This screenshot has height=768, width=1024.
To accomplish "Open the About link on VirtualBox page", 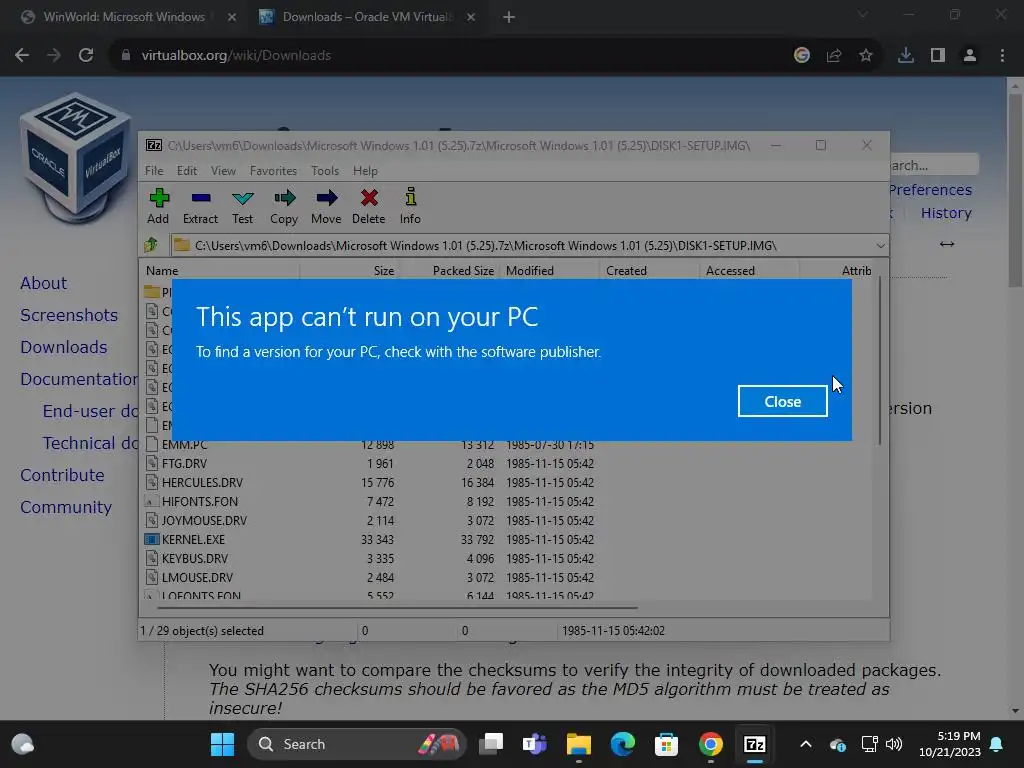I will tap(43, 283).
